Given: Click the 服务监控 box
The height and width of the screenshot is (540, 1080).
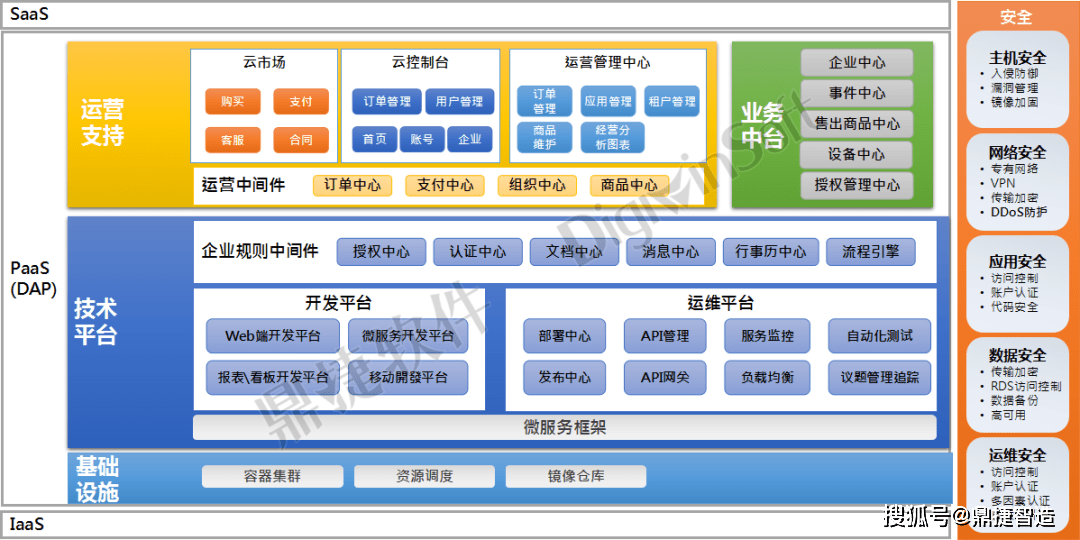Looking at the screenshot, I should tap(767, 336).
